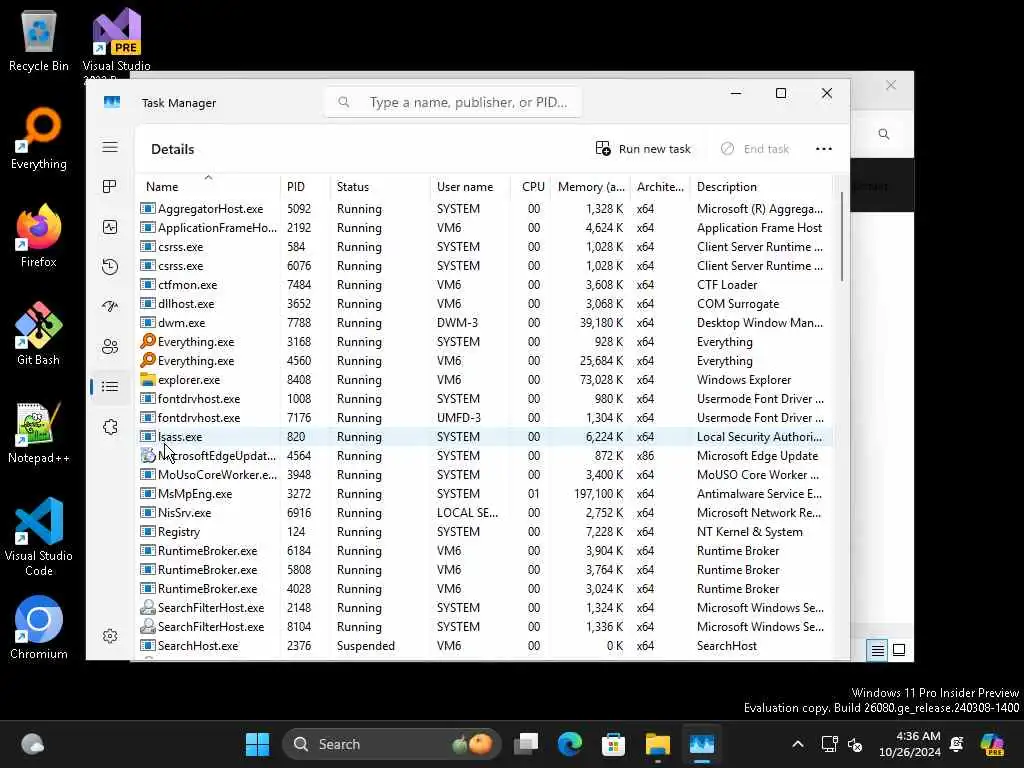
Task: Open Task Manager Settings gear
Action: [x=110, y=636]
